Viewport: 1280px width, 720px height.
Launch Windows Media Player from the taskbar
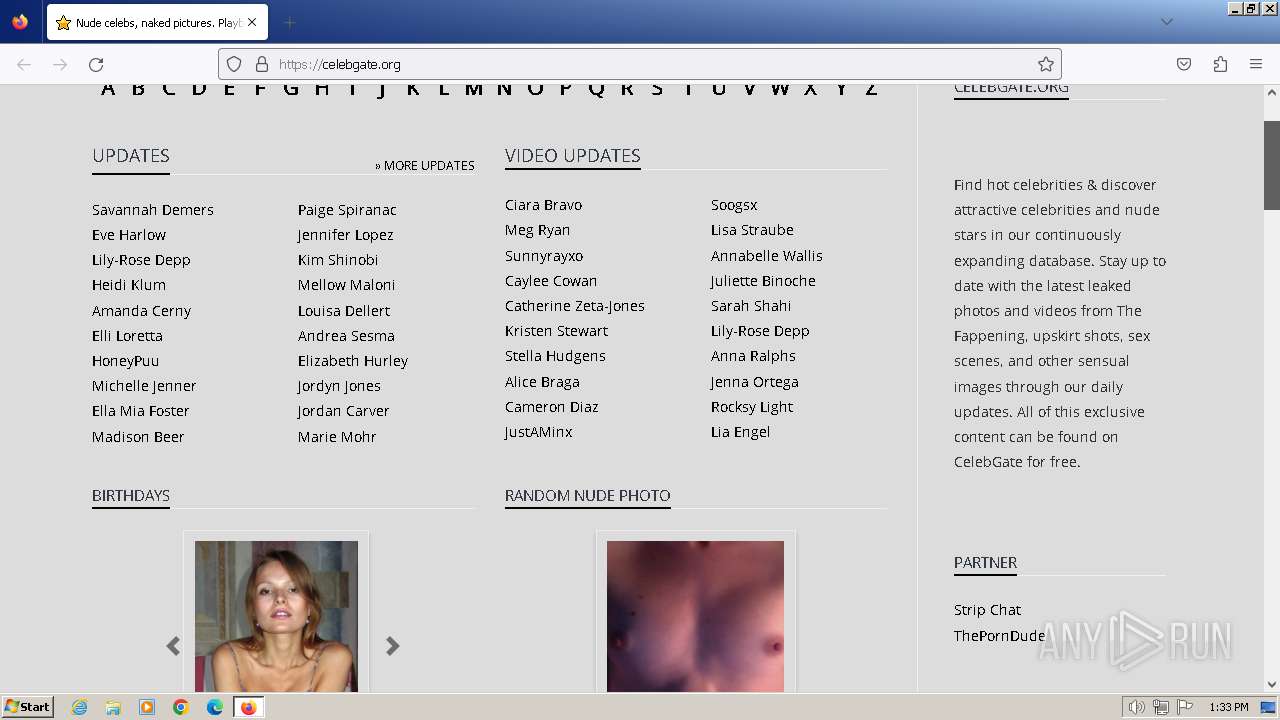click(147, 707)
